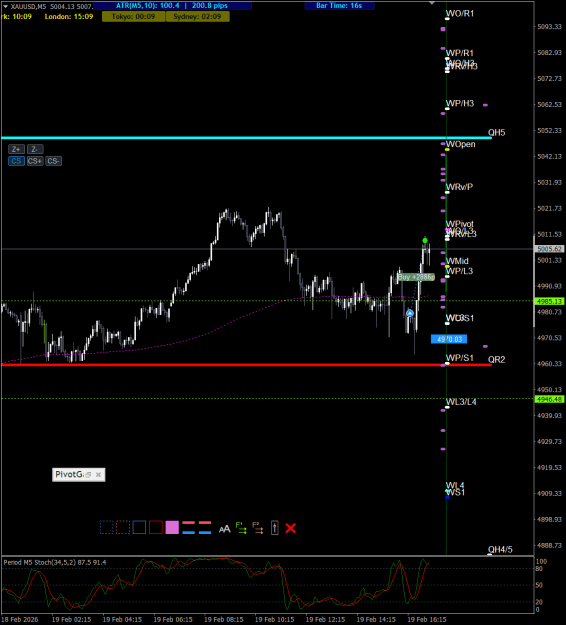Screen dimensions: 566x625
Task: Close the PivotG panel with its X
Action: [x=98, y=475]
